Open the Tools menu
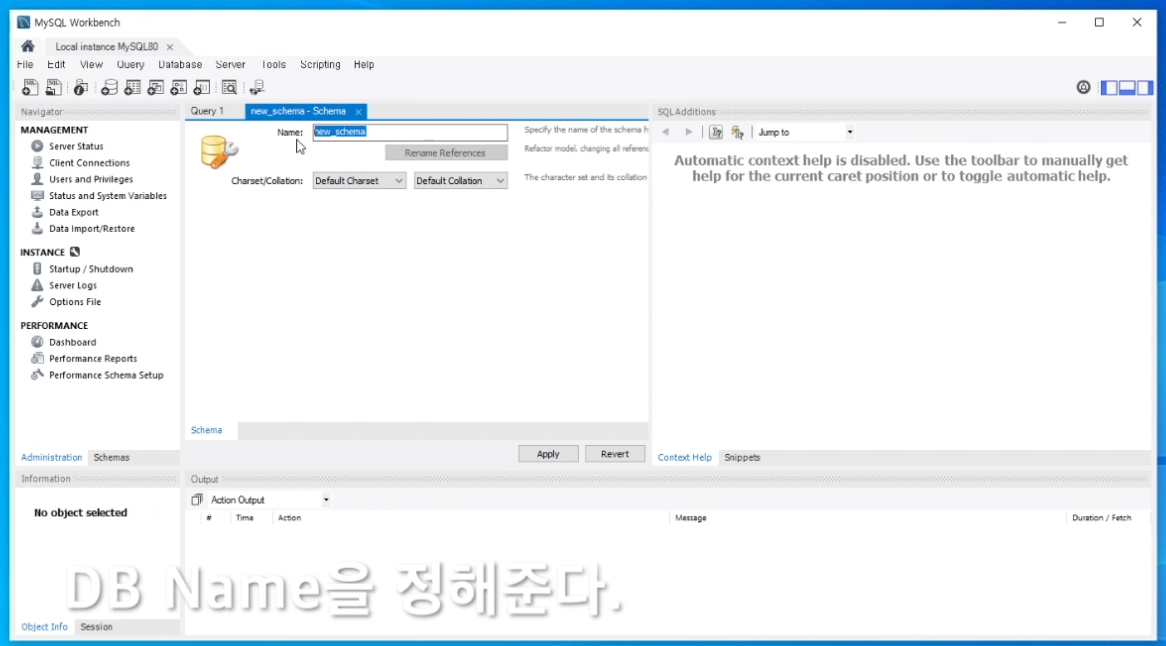1166x646 pixels. [x=273, y=65]
